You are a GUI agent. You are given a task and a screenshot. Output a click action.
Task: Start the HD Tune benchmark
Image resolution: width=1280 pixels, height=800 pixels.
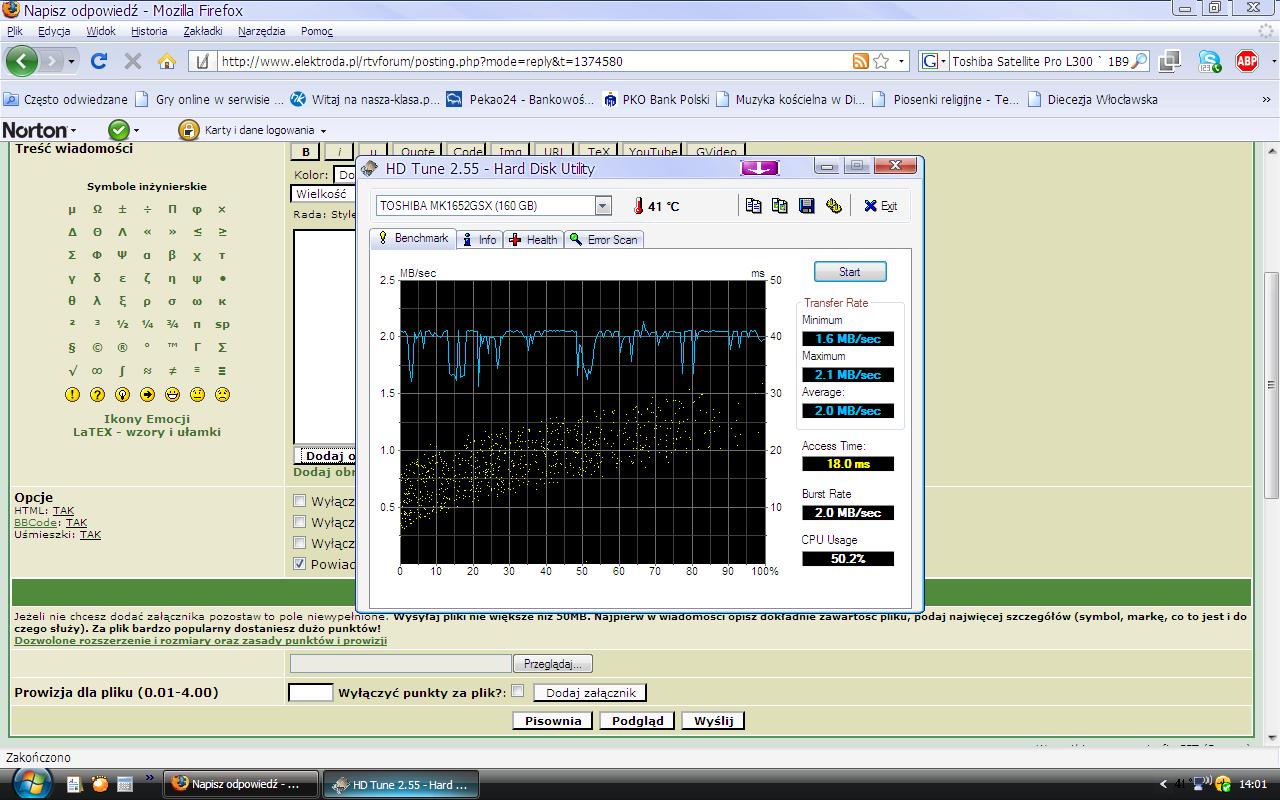[x=850, y=272]
